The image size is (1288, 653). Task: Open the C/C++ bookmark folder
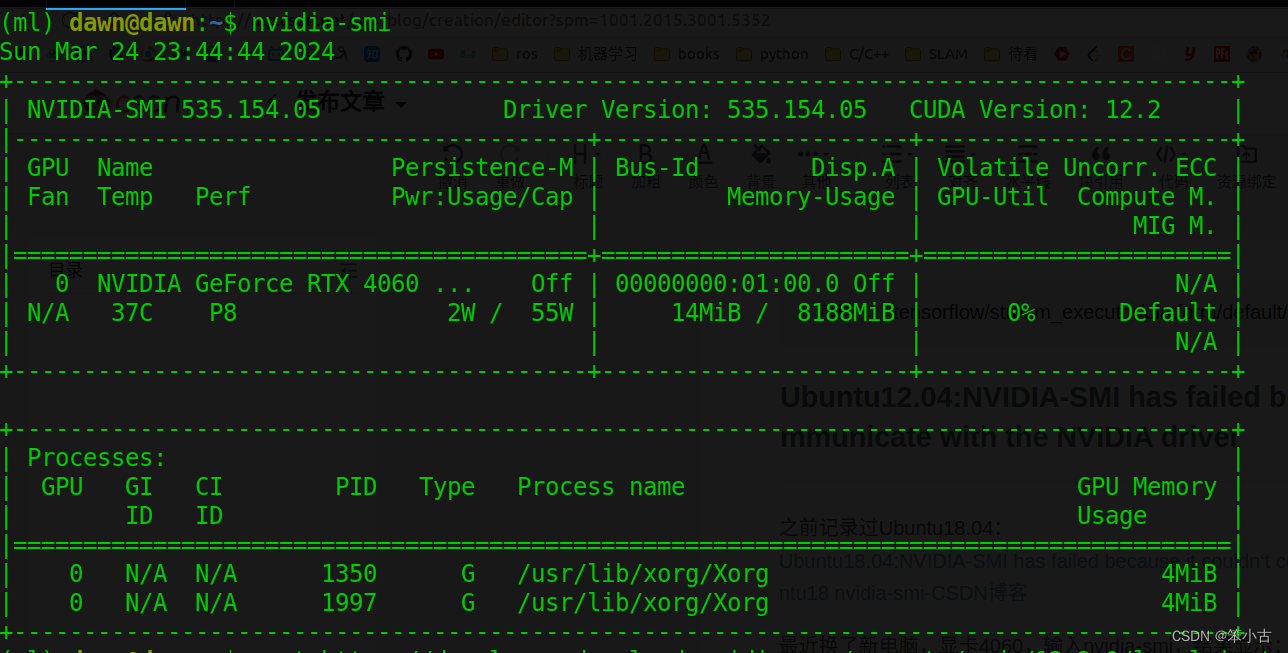[x=858, y=54]
